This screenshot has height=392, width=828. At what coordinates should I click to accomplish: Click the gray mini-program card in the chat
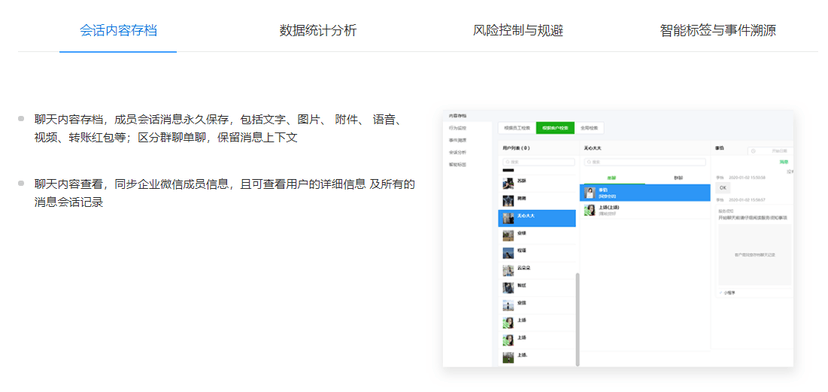755,255
